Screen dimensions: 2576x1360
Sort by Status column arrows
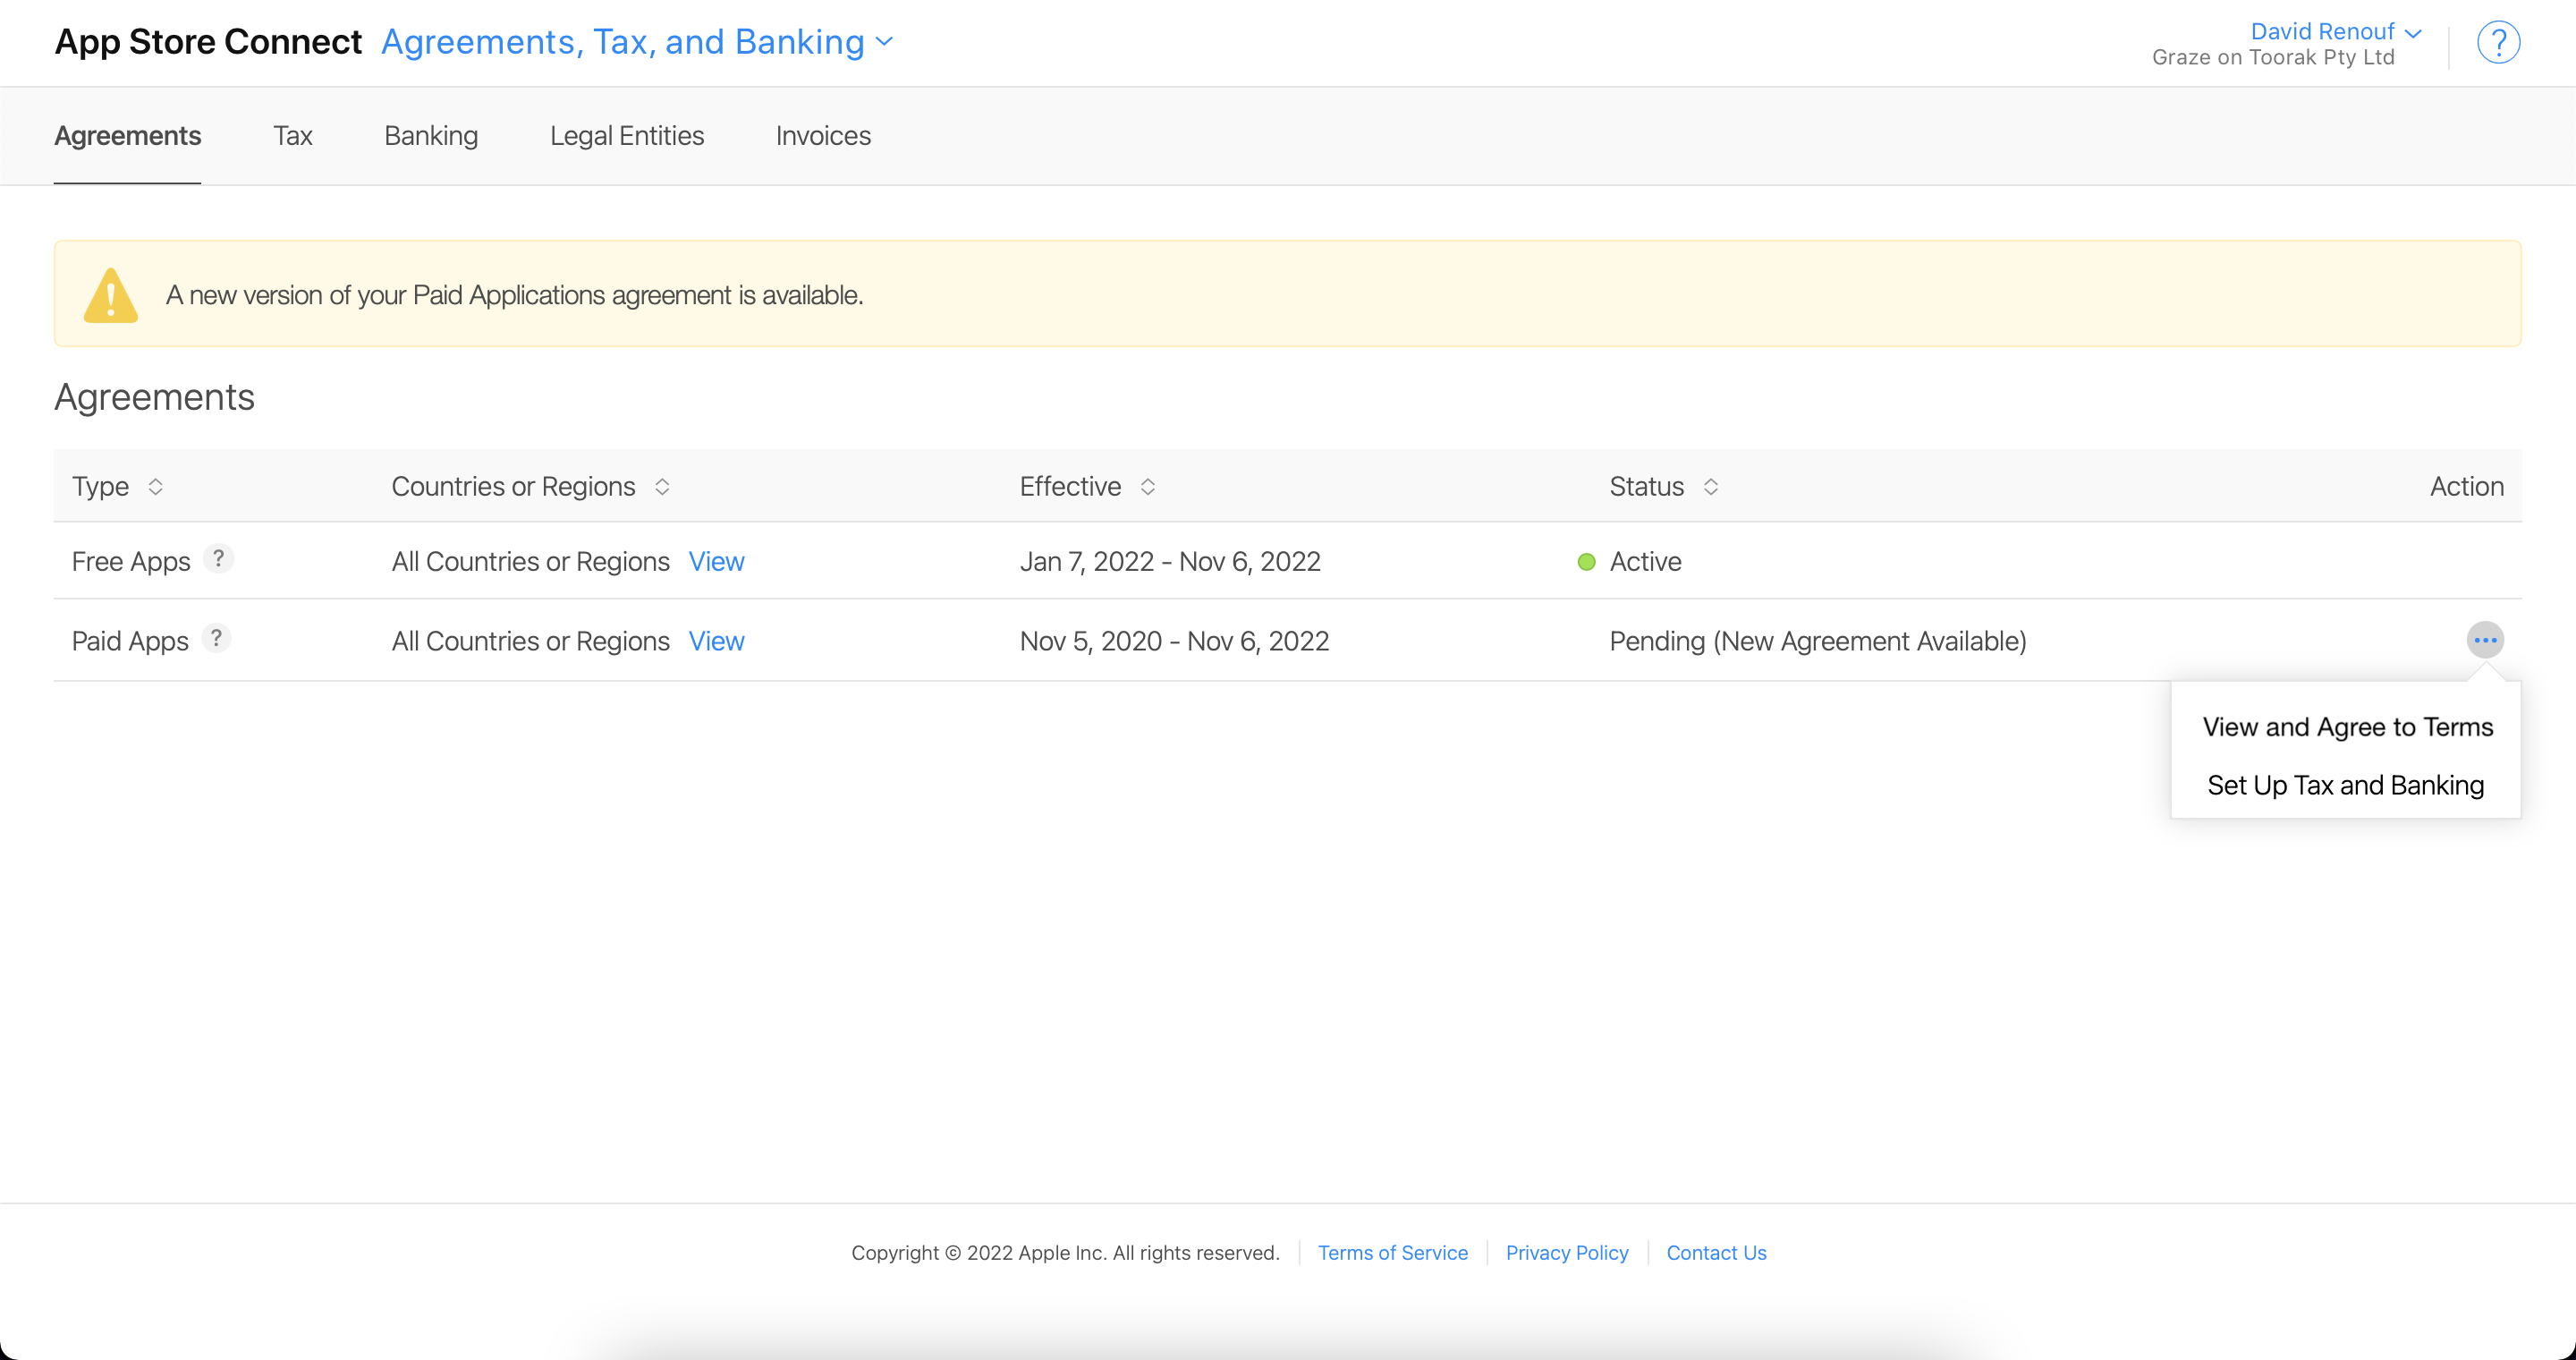pos(1711,487)
